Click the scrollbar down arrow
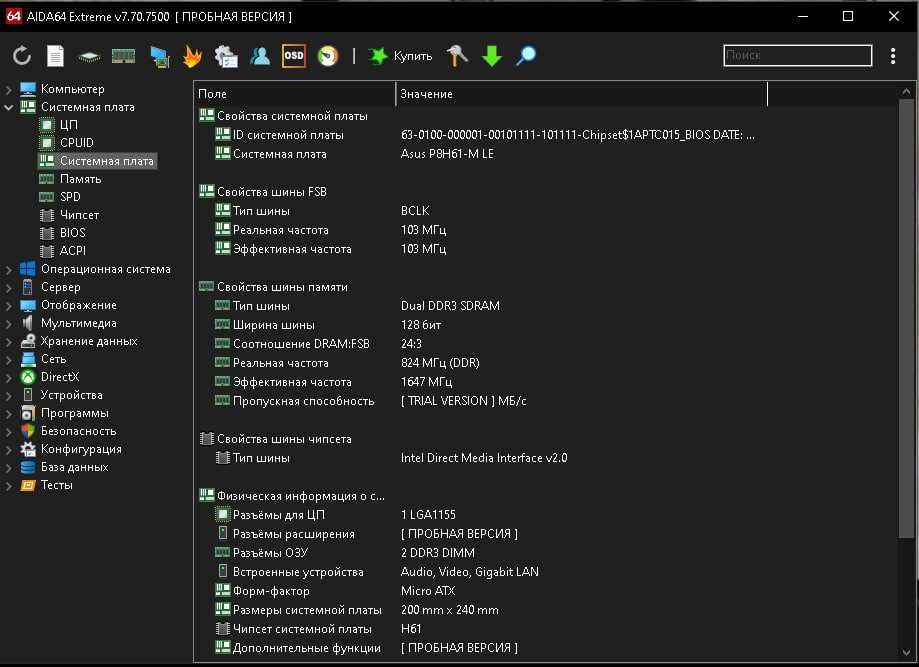The height and width of the screenshot is (667, 919). [x=906, y=652]
